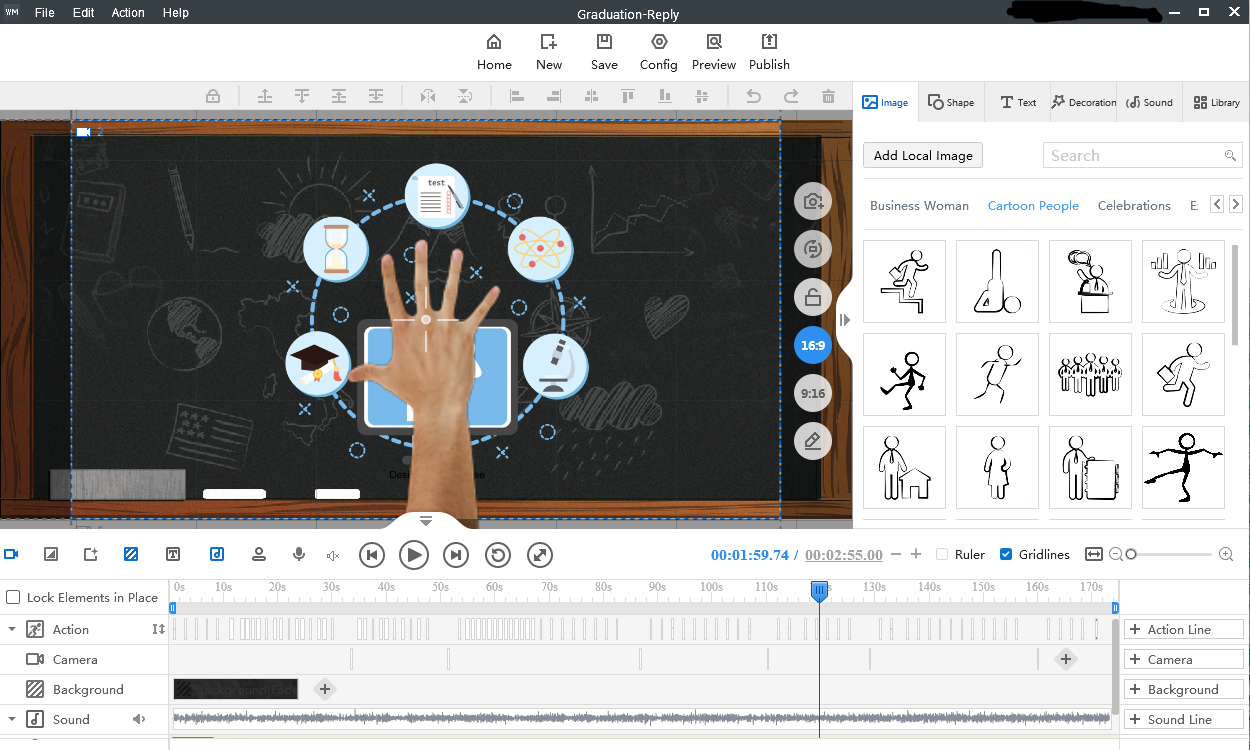Collapse the canvas with the down arrow handle
The image size is (1250, 750).
click(425, 520)
